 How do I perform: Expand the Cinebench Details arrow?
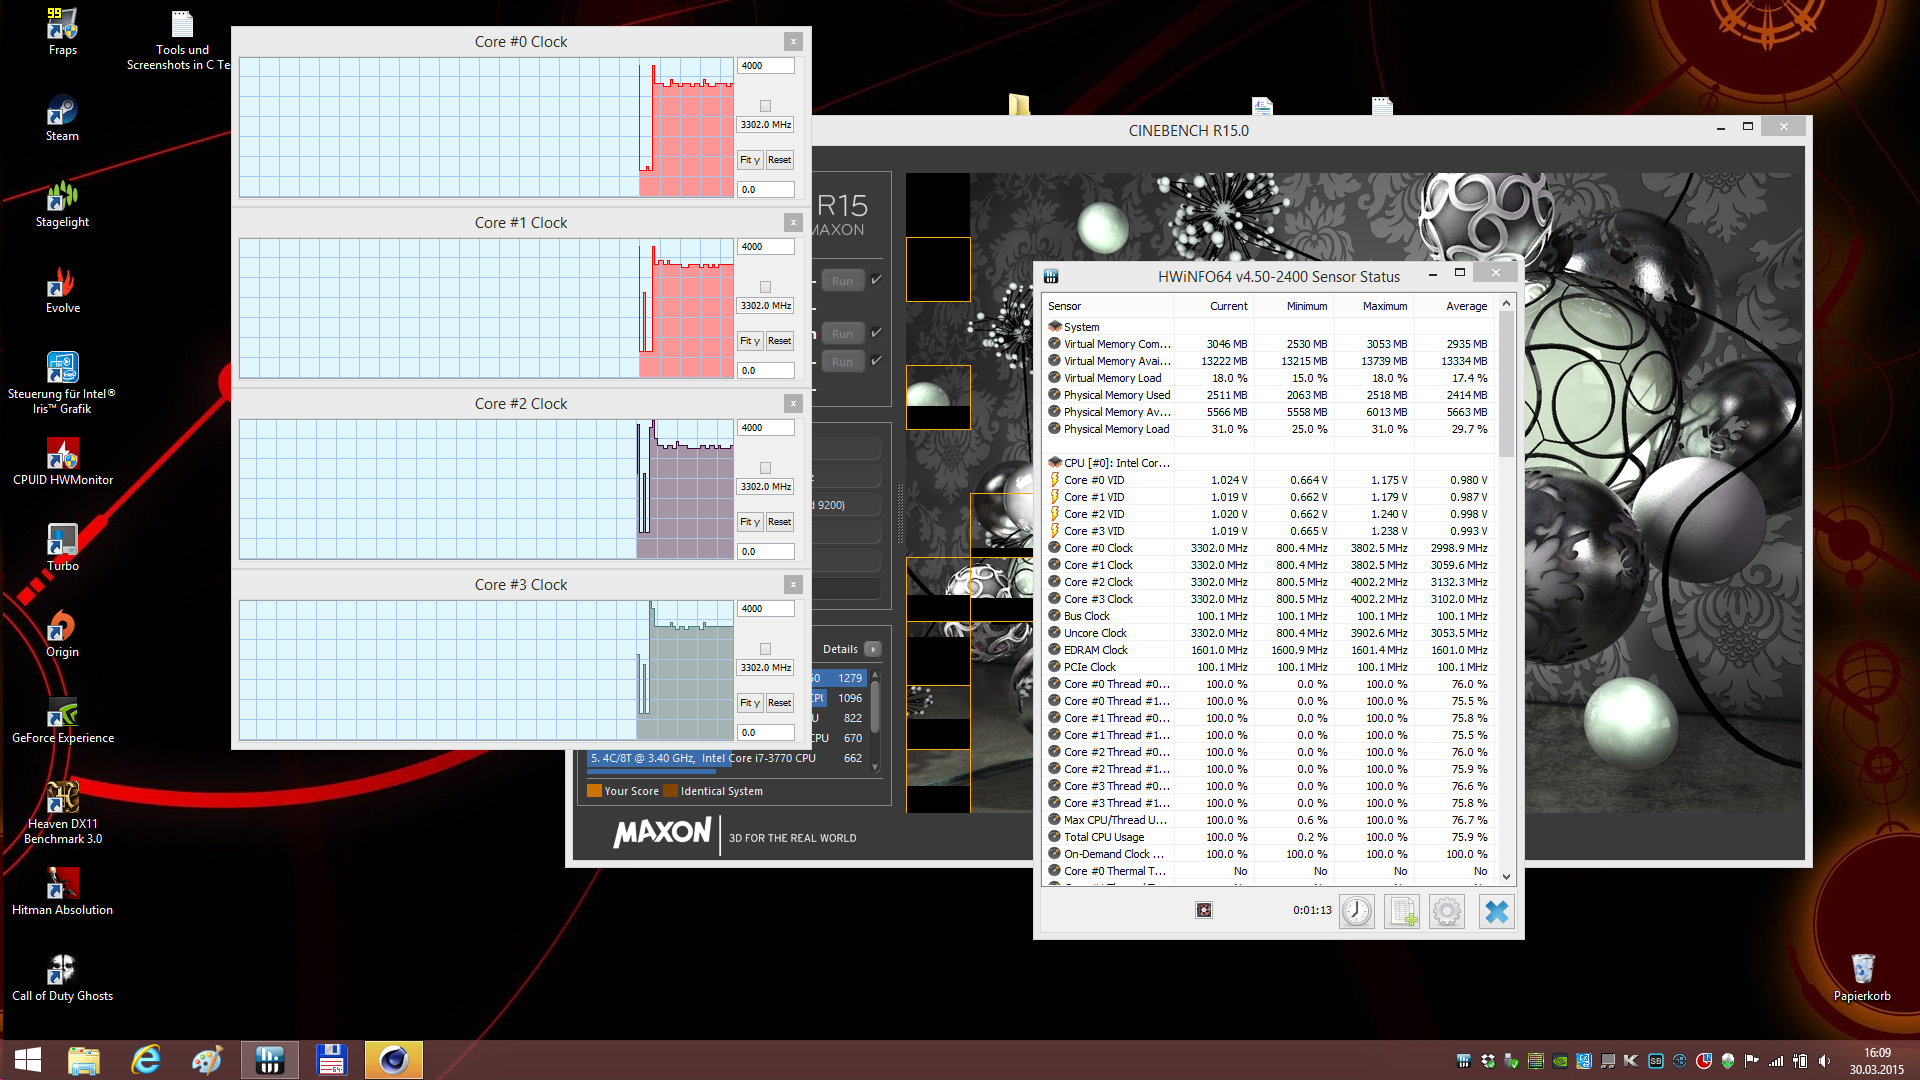click(x=873, y=649)
